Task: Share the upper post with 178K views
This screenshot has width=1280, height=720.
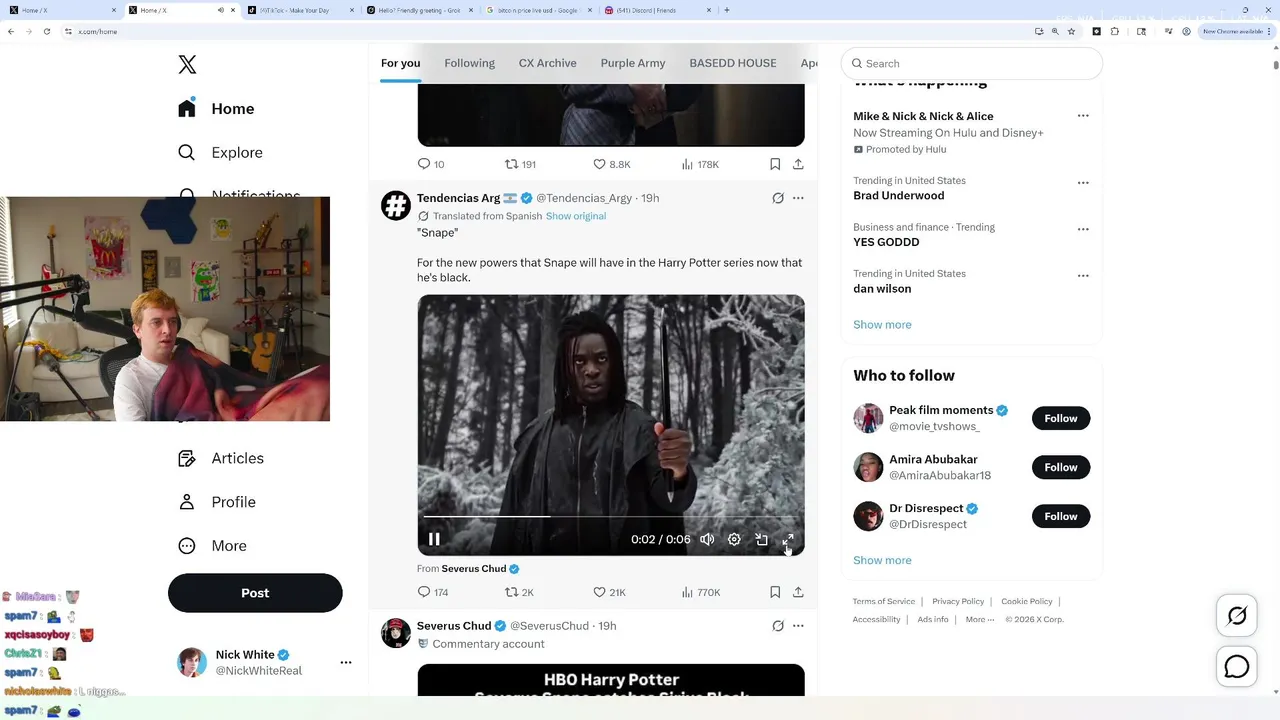Action: coord(798,164)
